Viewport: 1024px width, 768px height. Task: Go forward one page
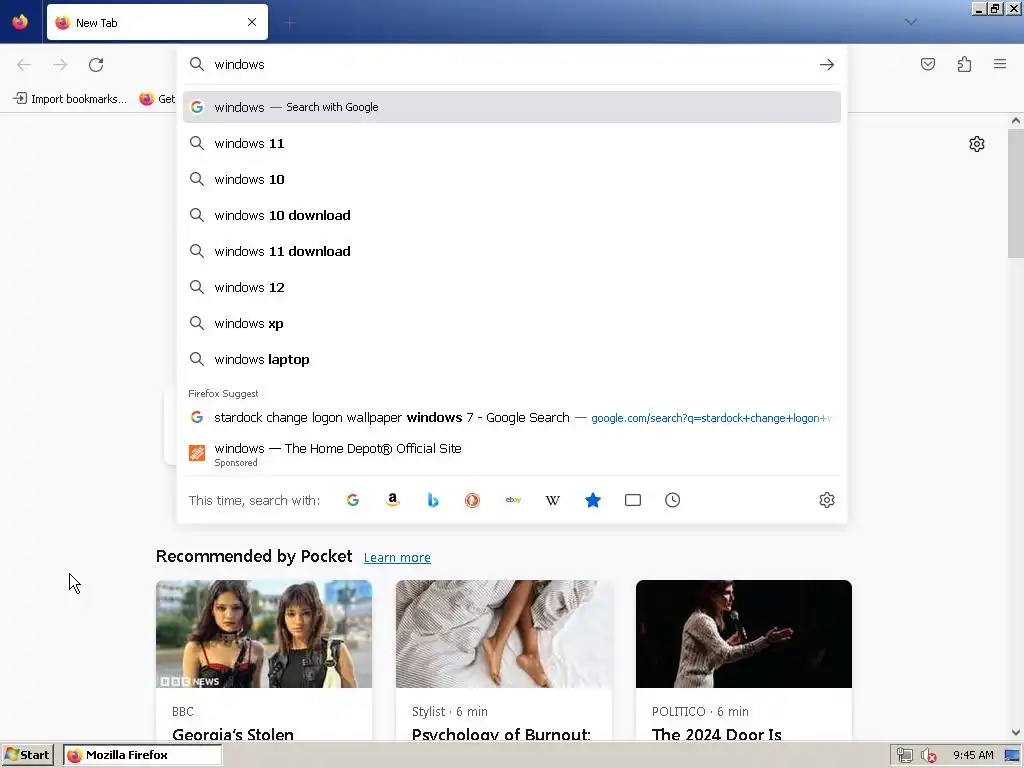coord(60,65)
